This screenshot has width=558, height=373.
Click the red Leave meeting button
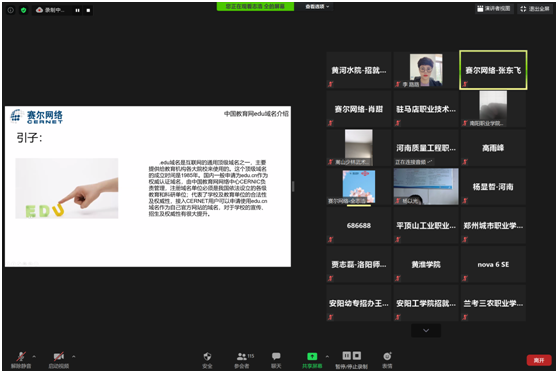[x=539, y=361]
